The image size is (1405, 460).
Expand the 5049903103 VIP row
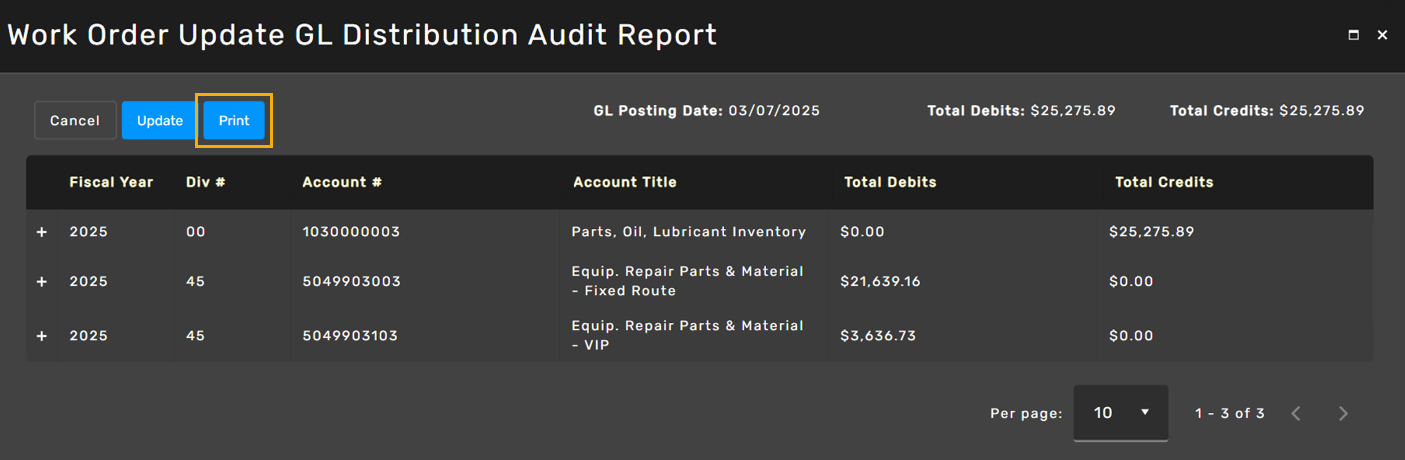tap(42, 336)
